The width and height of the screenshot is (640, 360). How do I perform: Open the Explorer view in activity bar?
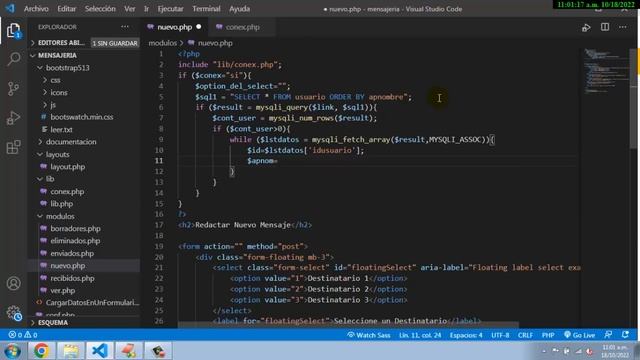(13, 31)
